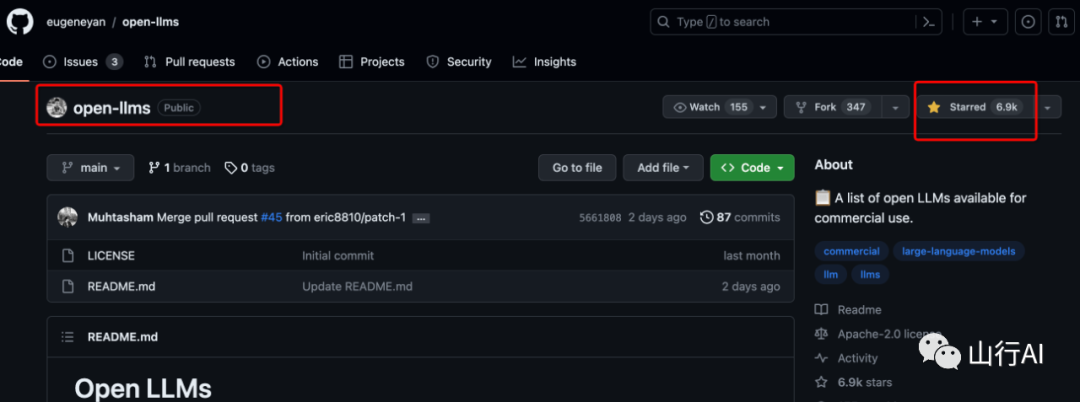Switch to the Actions tab
1080x402 pixels.
[x=288, y=62]
